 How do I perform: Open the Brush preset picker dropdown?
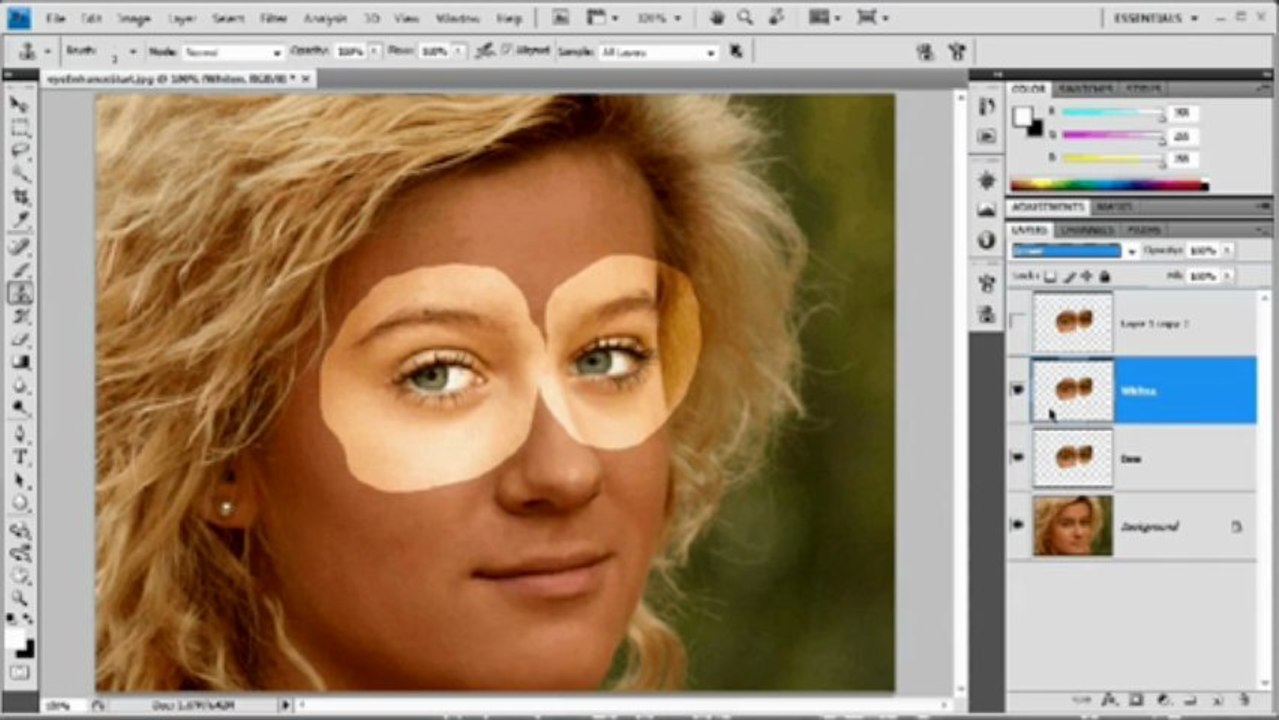point(133,51)
